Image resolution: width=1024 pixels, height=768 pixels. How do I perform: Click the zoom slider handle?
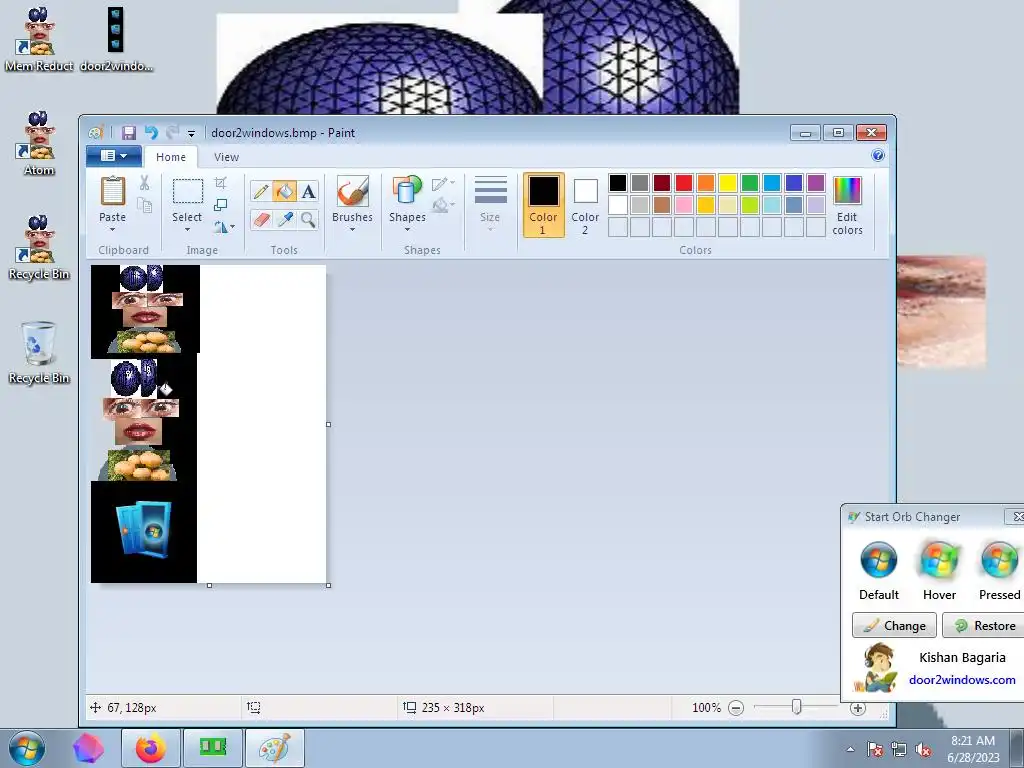coord(797,707)
